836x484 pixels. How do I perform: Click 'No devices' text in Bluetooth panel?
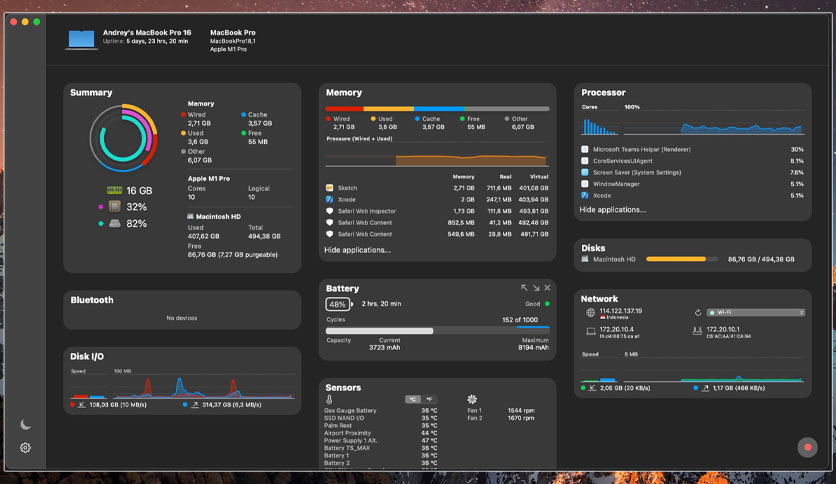tap(182, 318)
